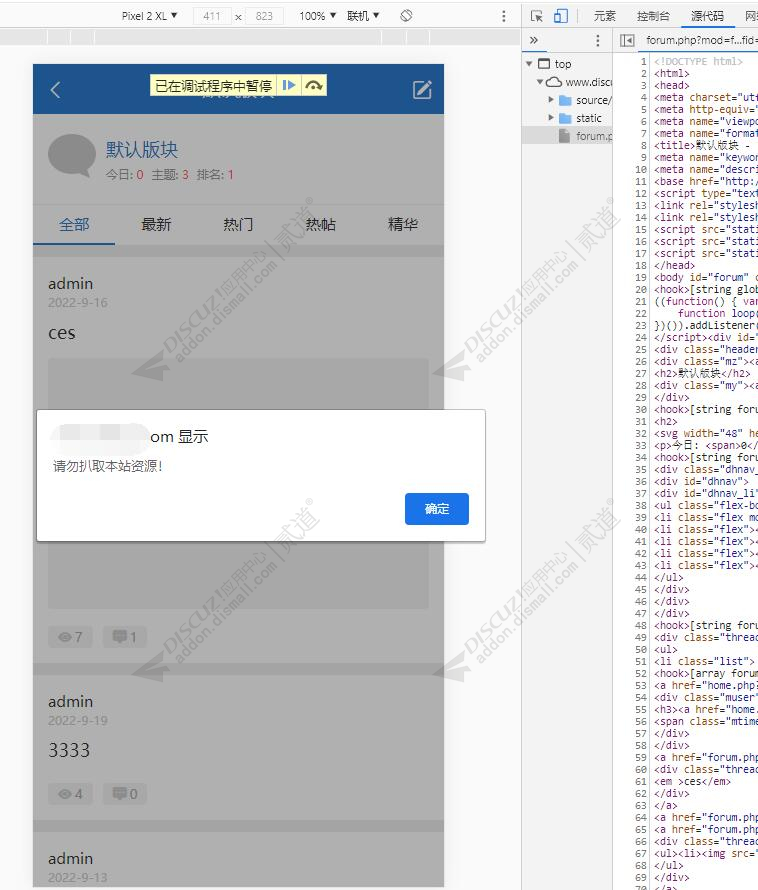
Task: Resume script execution in paused overlay
Action: coord(289,86)
